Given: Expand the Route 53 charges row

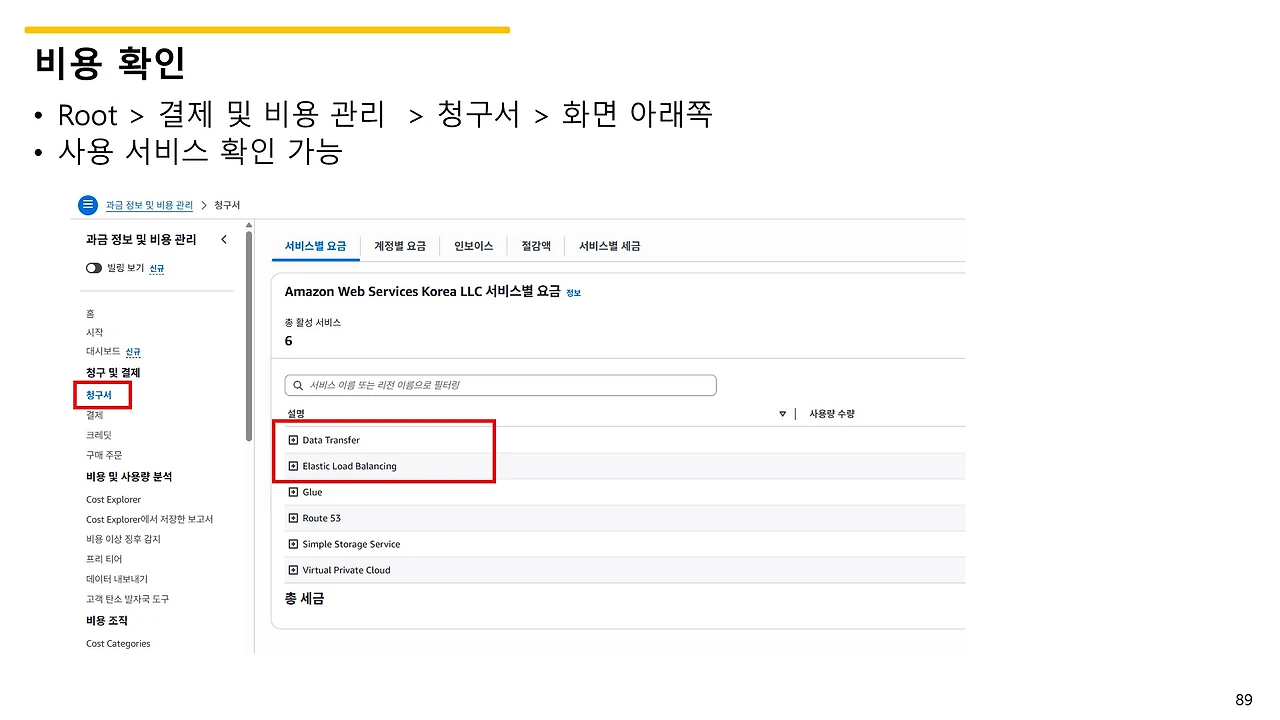Looking at the screenshot, I should tap(292, 517).
